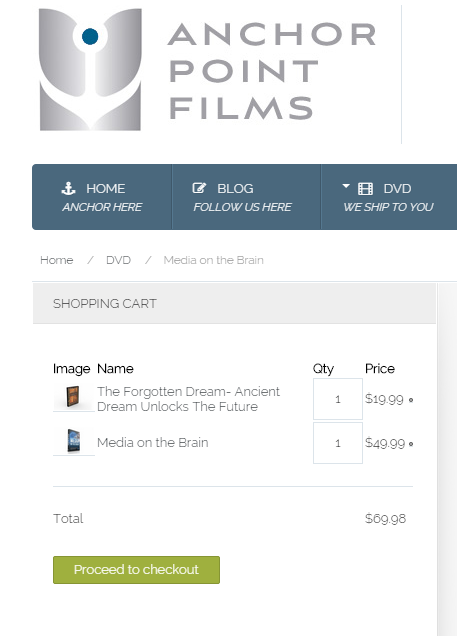
Task: Click the film strip icon beside DVD
Action: click(365, 189)
